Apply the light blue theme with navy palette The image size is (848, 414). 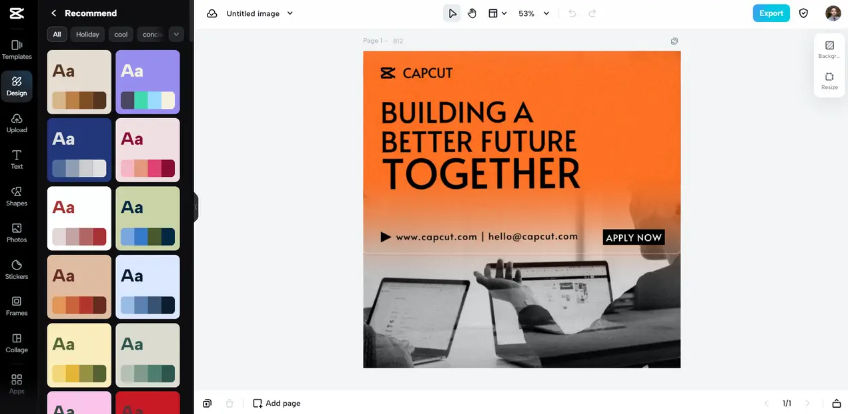point(148,287)
